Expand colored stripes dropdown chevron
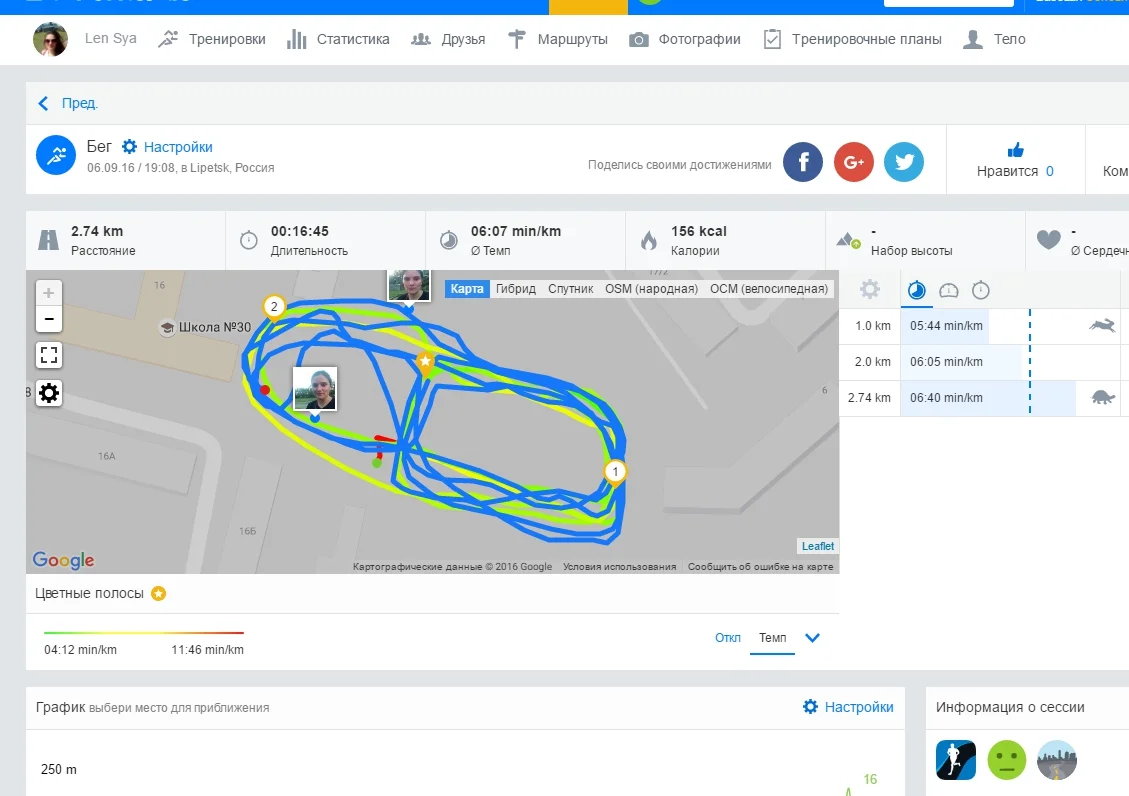This screenshot has height=796, width=1129. coord(812,638)
